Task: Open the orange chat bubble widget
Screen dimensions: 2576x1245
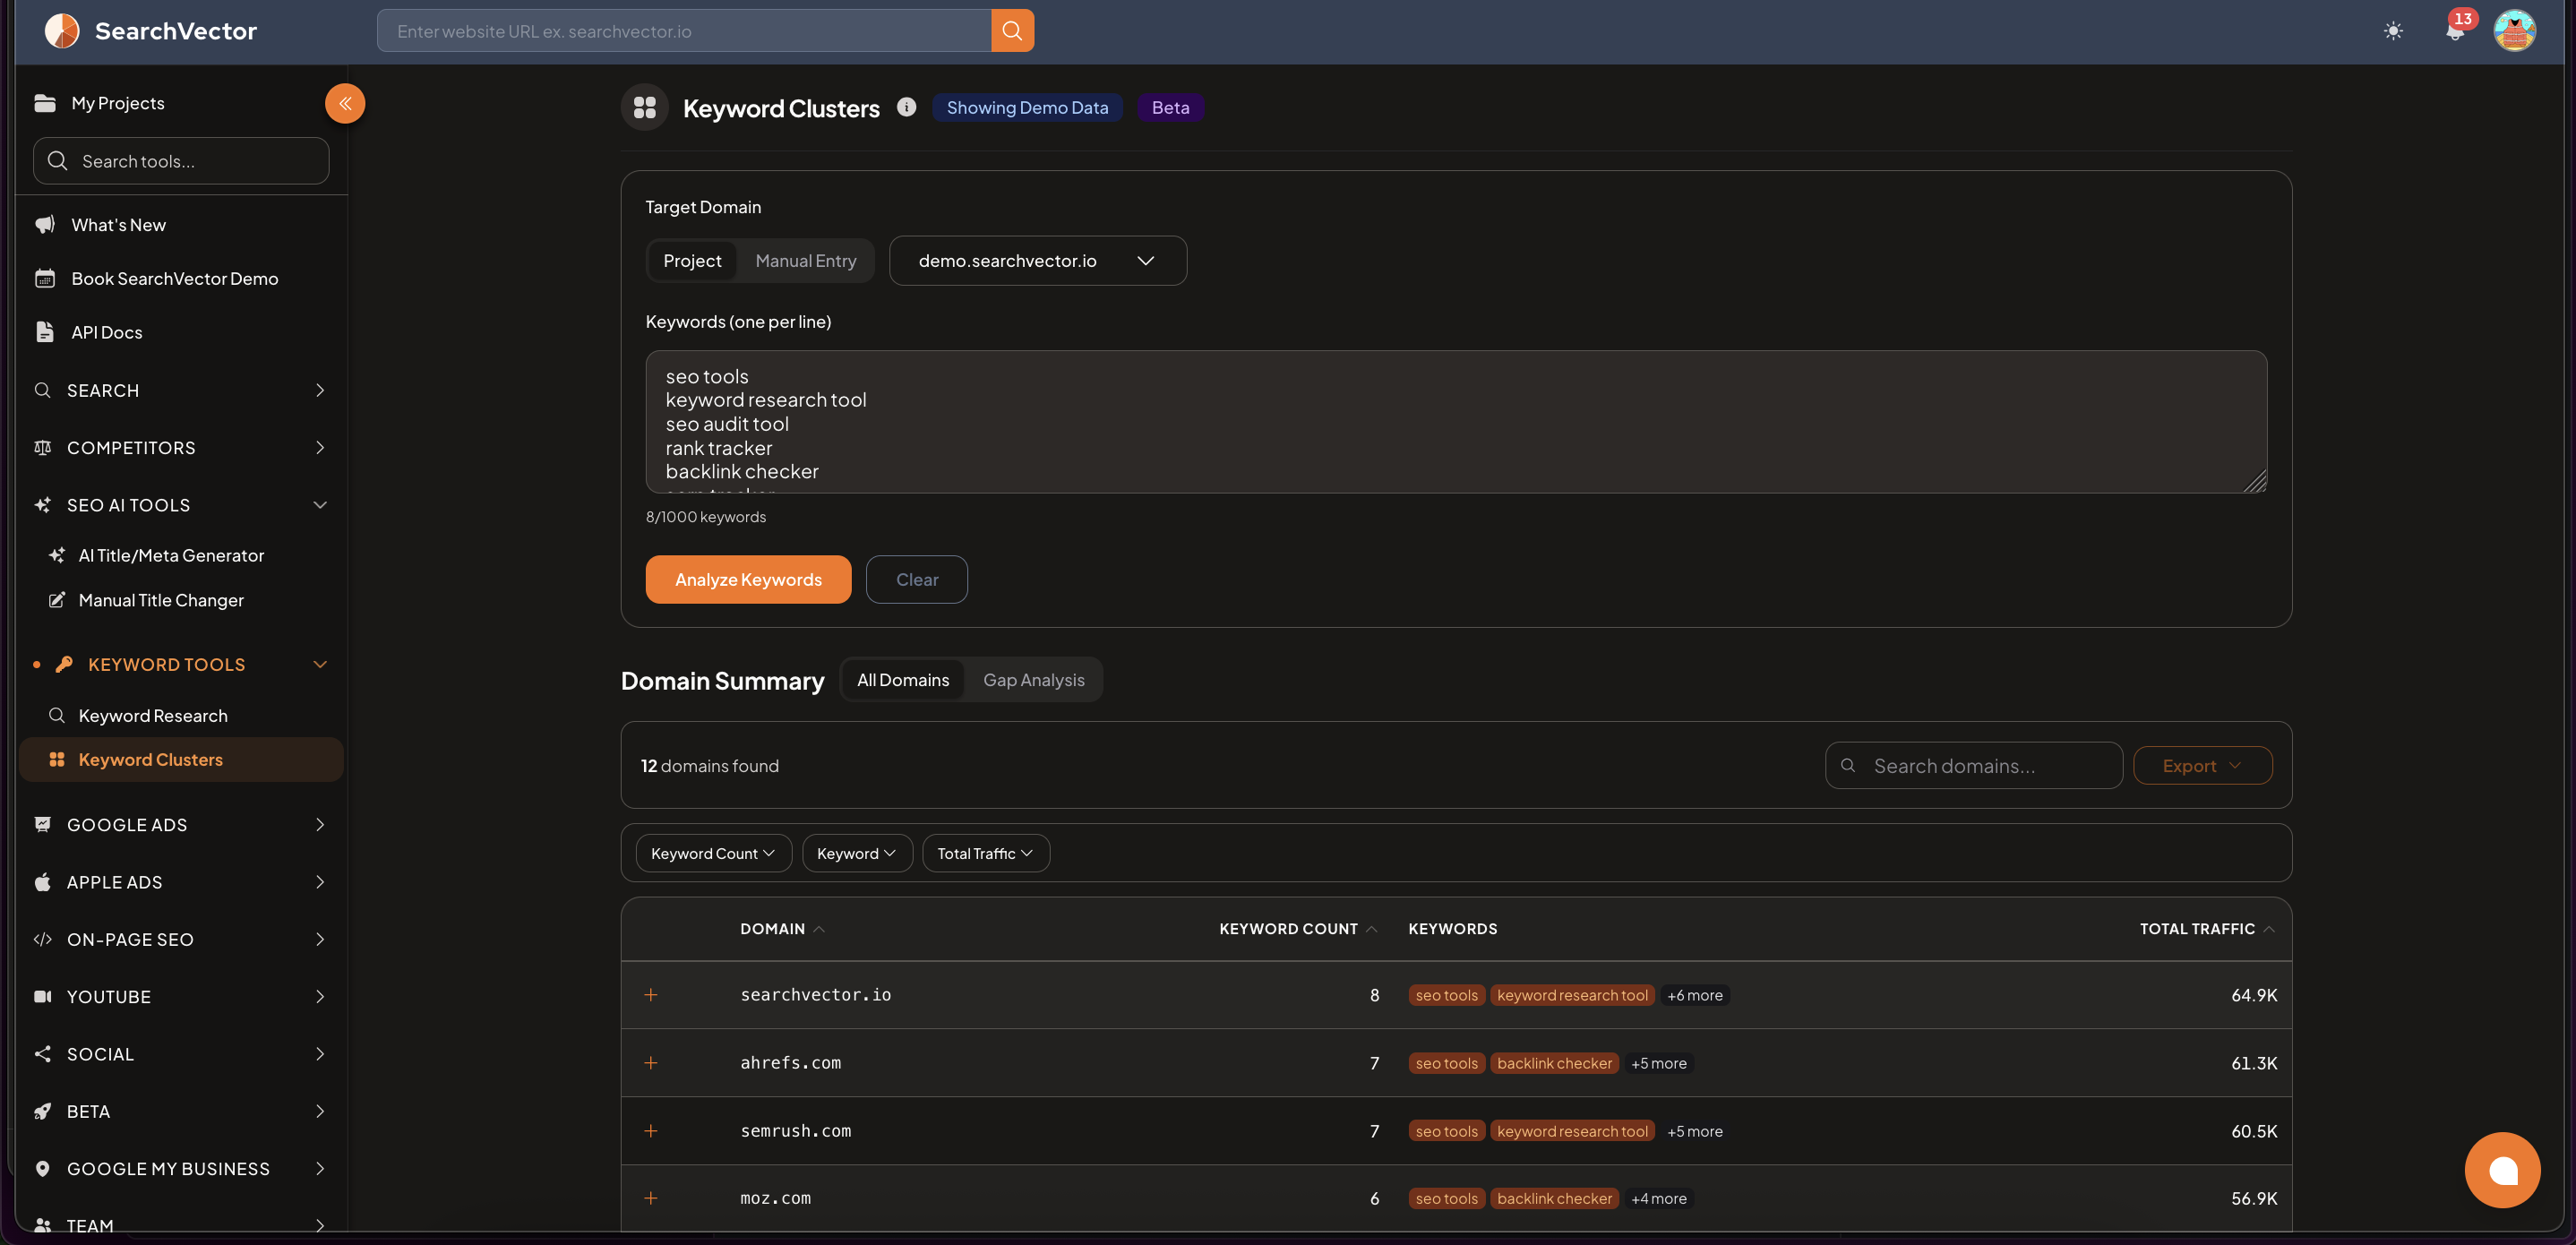Action: pyautogui.click(x=2503, y=1170)
